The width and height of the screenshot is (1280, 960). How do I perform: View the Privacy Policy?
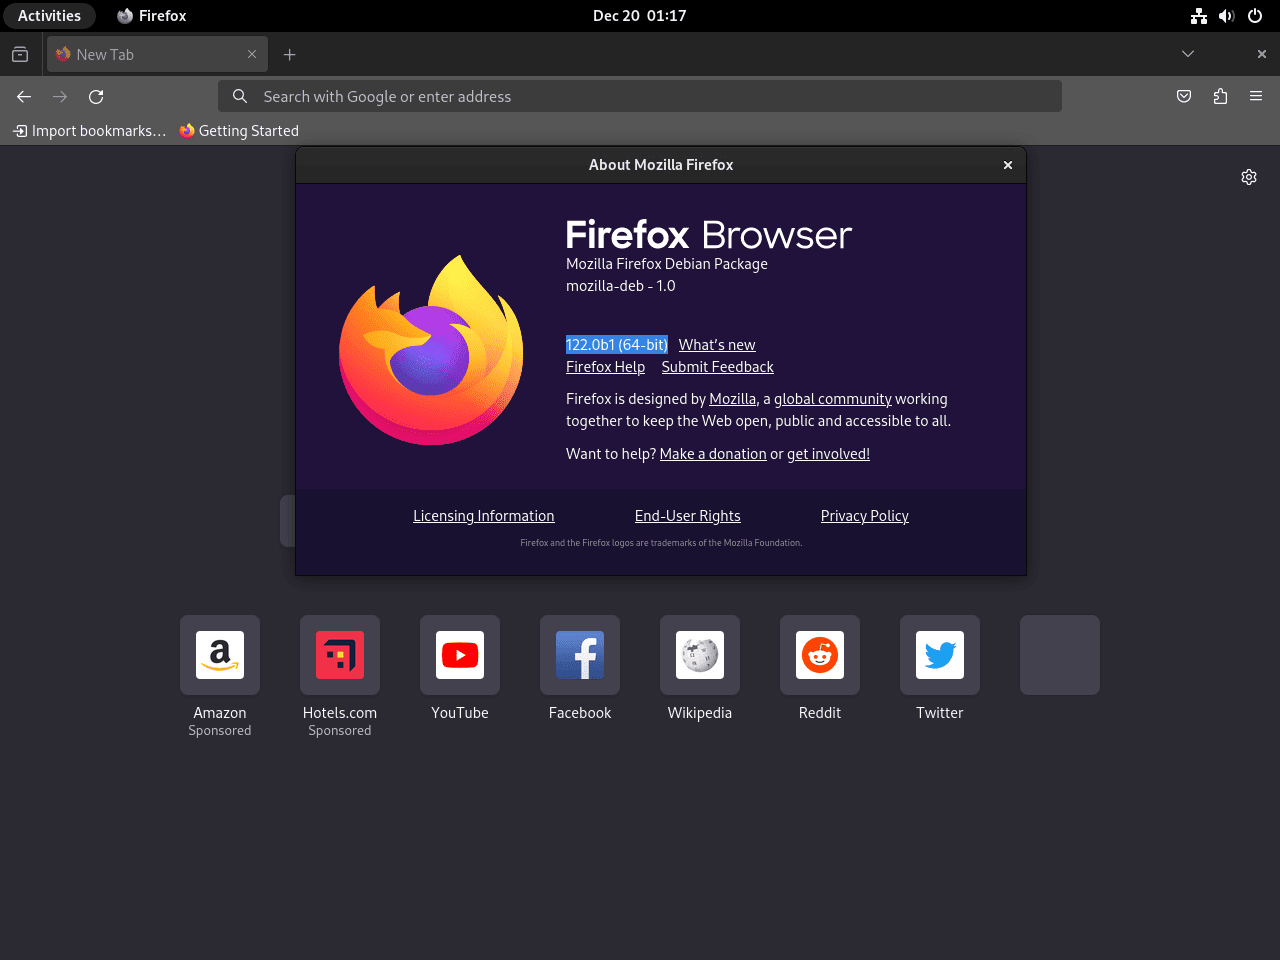864,515
